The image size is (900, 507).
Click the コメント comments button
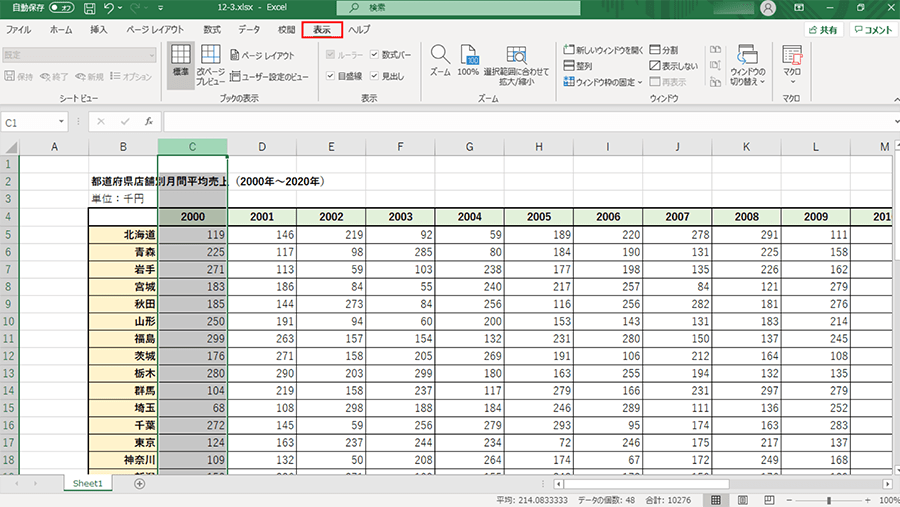pos(873,30)
